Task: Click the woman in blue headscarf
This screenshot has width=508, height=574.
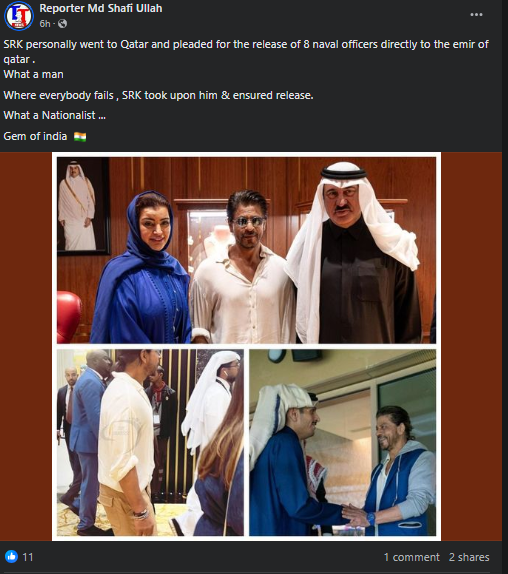Action: point(142,267)
